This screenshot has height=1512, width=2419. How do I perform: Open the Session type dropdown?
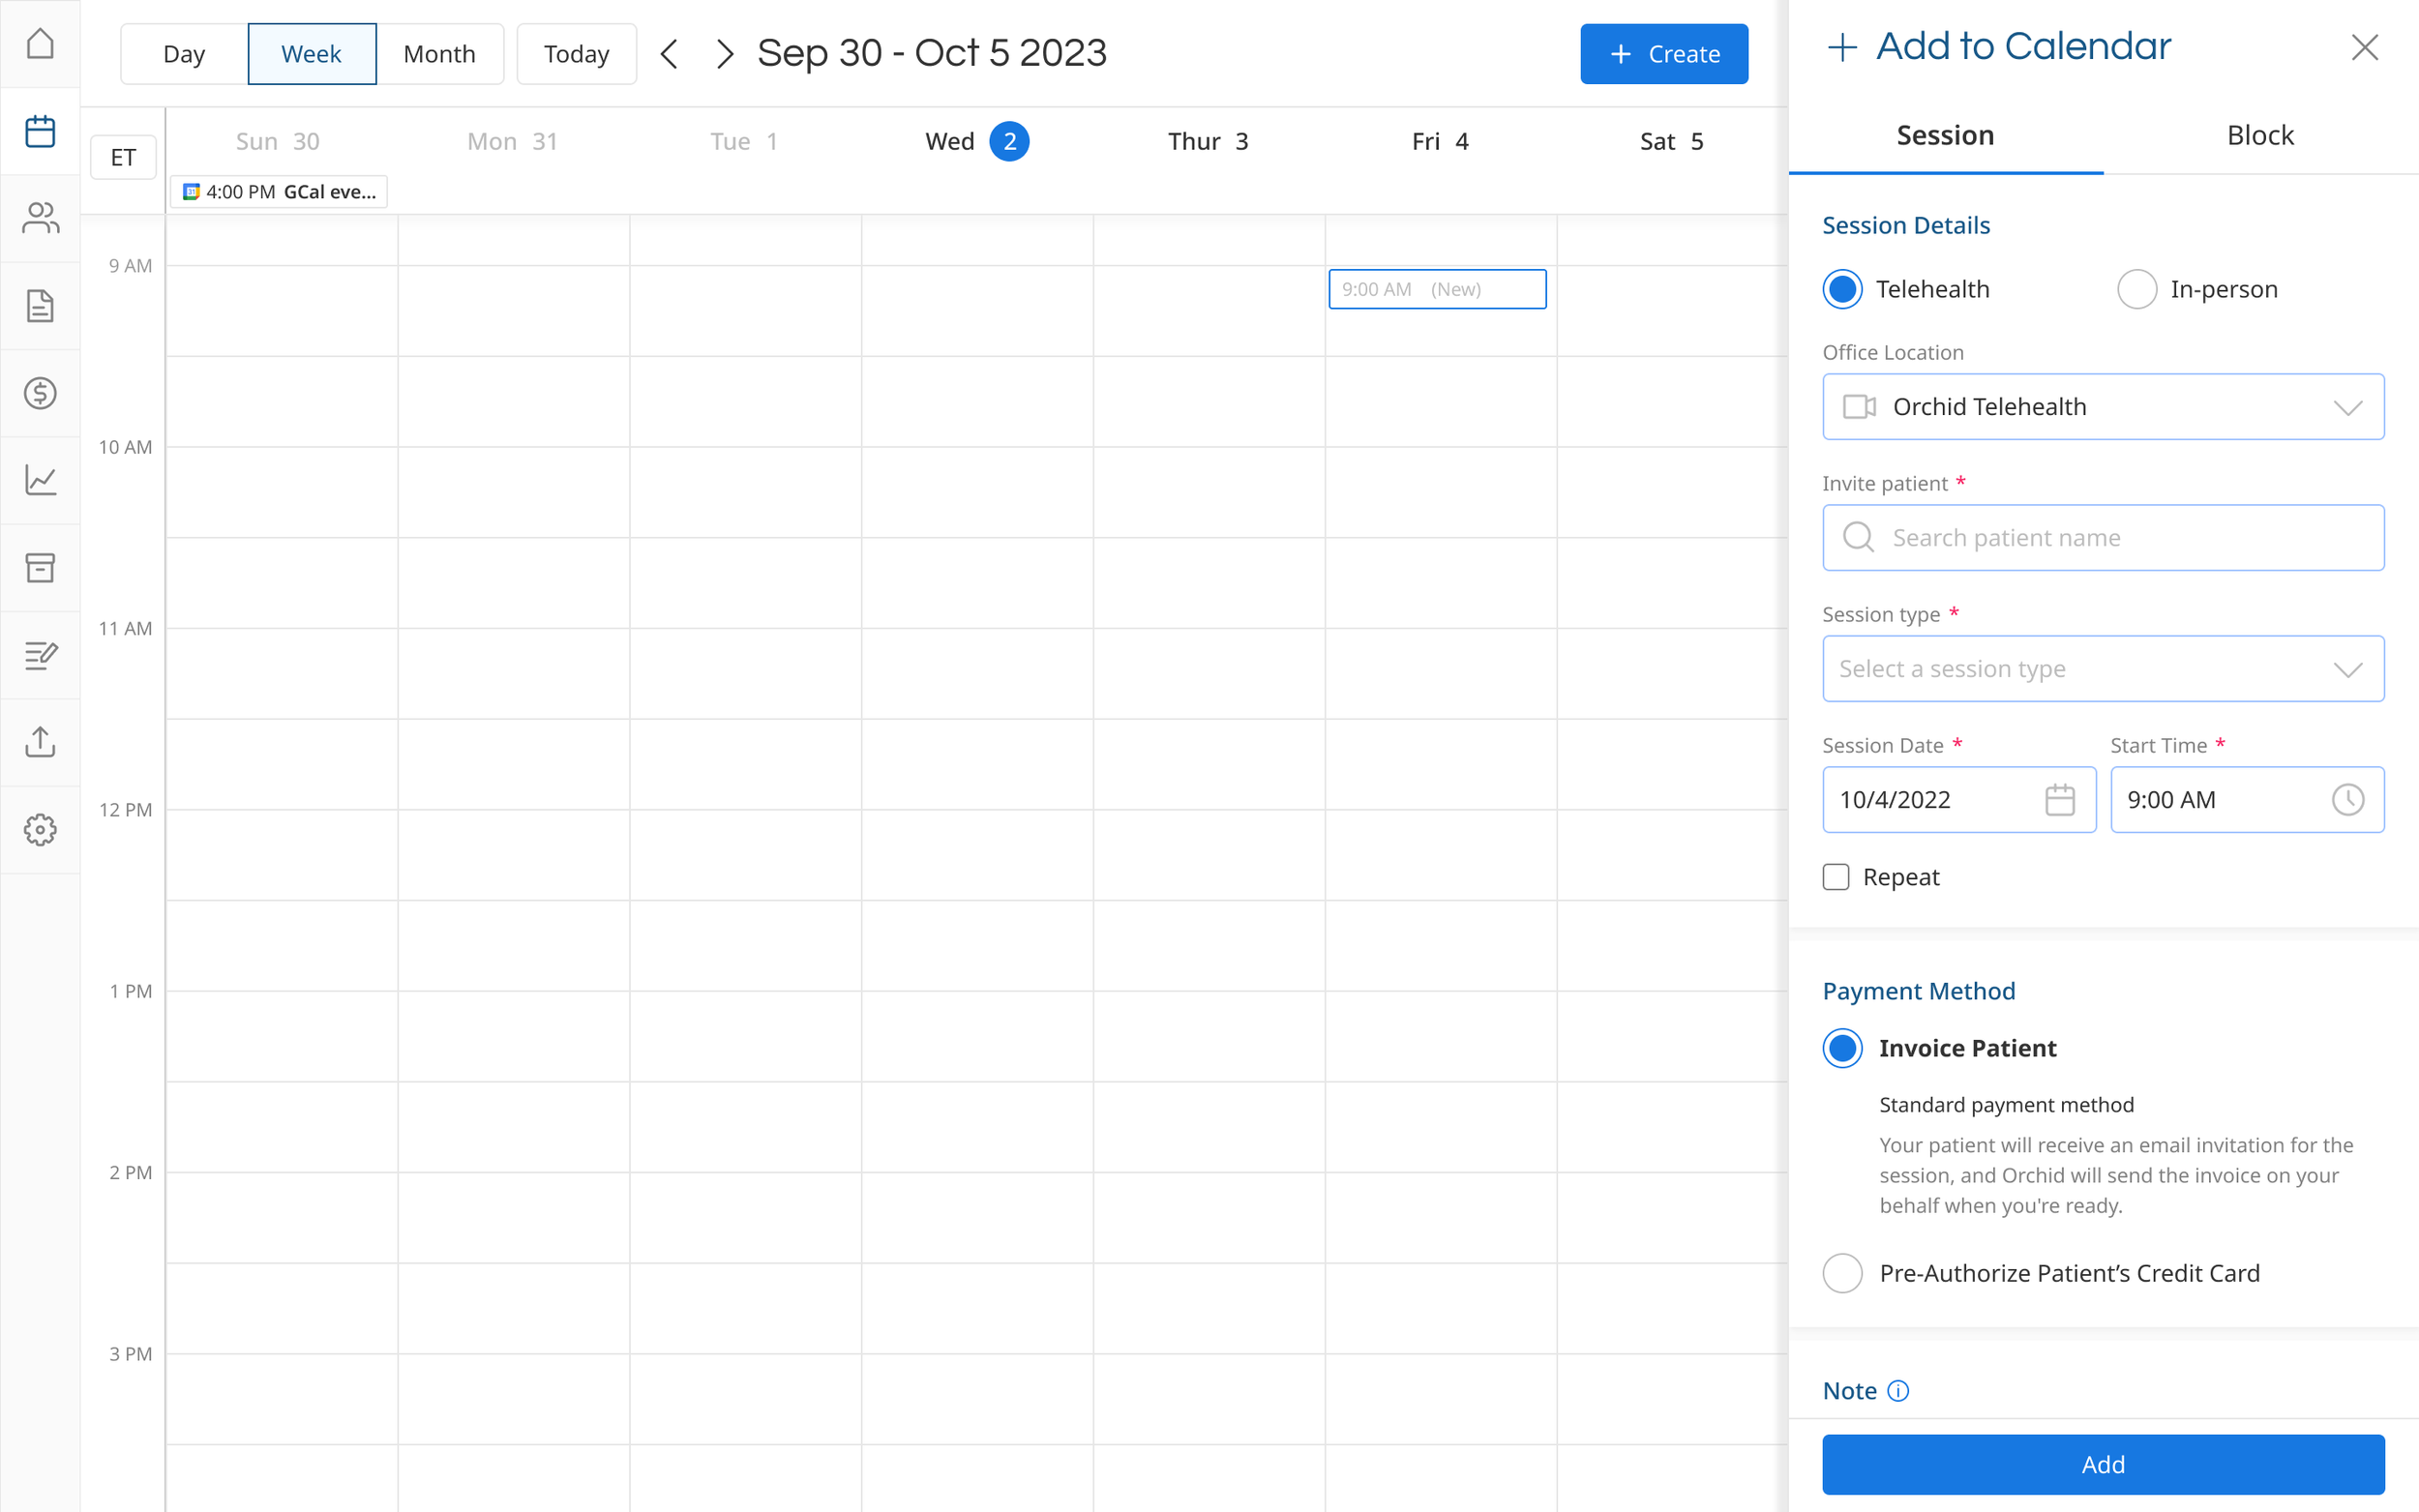pos(2102,669)
